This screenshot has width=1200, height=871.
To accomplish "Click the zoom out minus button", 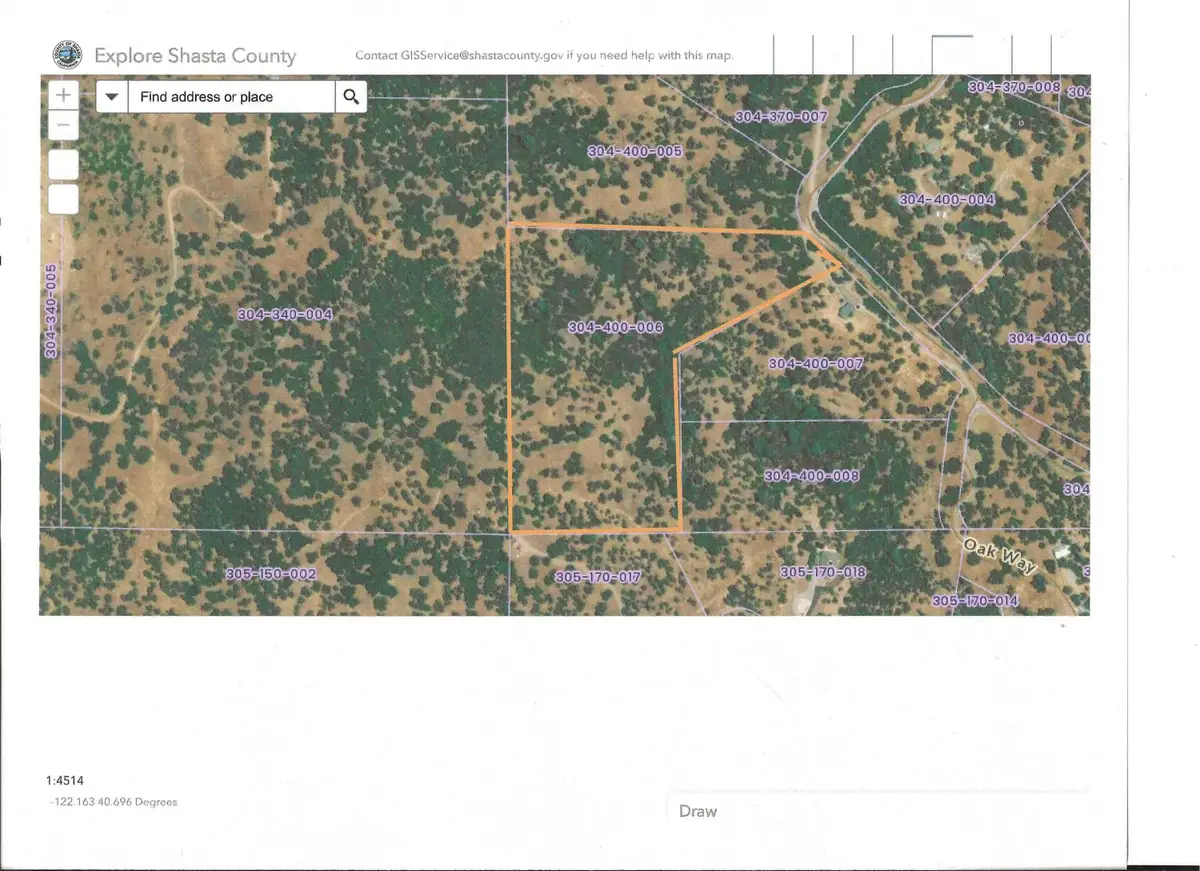I will pyautogui.click(x=63, y=124).
